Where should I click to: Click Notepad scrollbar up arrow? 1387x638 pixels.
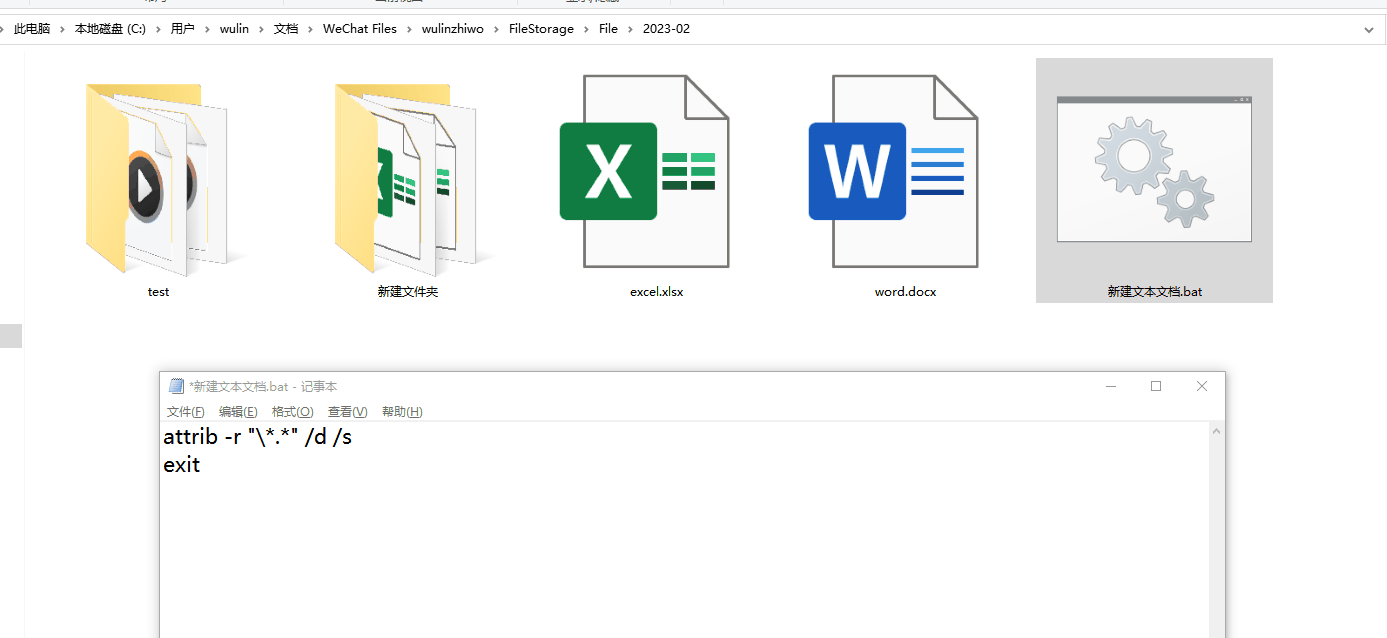(1217, 431)
